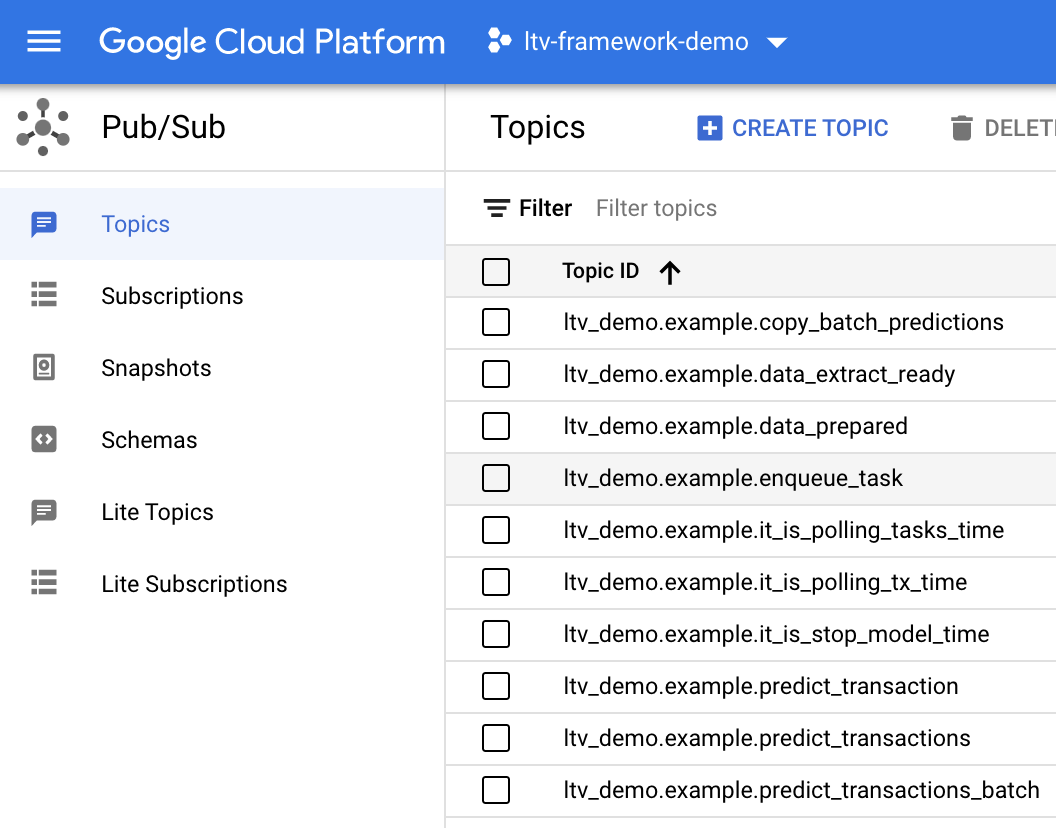Open the ltv_demo.example.copy_batch_predictions topic

tap(783, 322)
